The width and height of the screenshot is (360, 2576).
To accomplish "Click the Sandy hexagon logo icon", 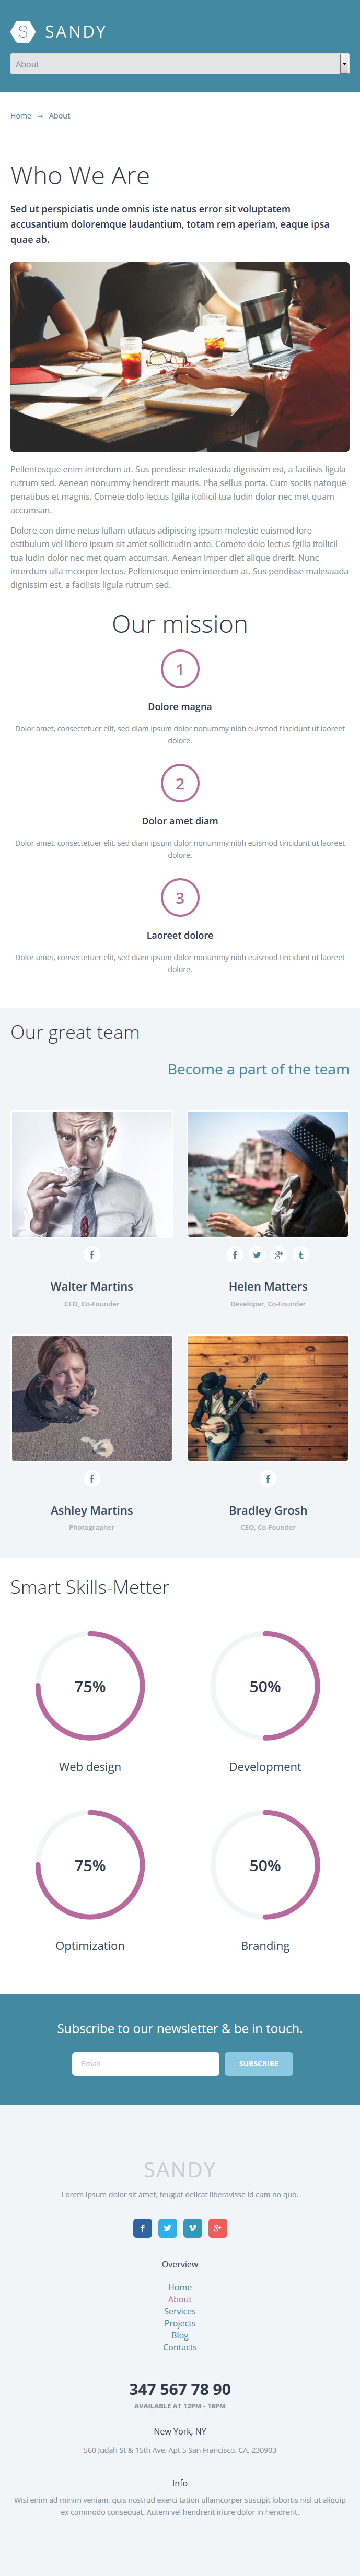I will point(22,32).
